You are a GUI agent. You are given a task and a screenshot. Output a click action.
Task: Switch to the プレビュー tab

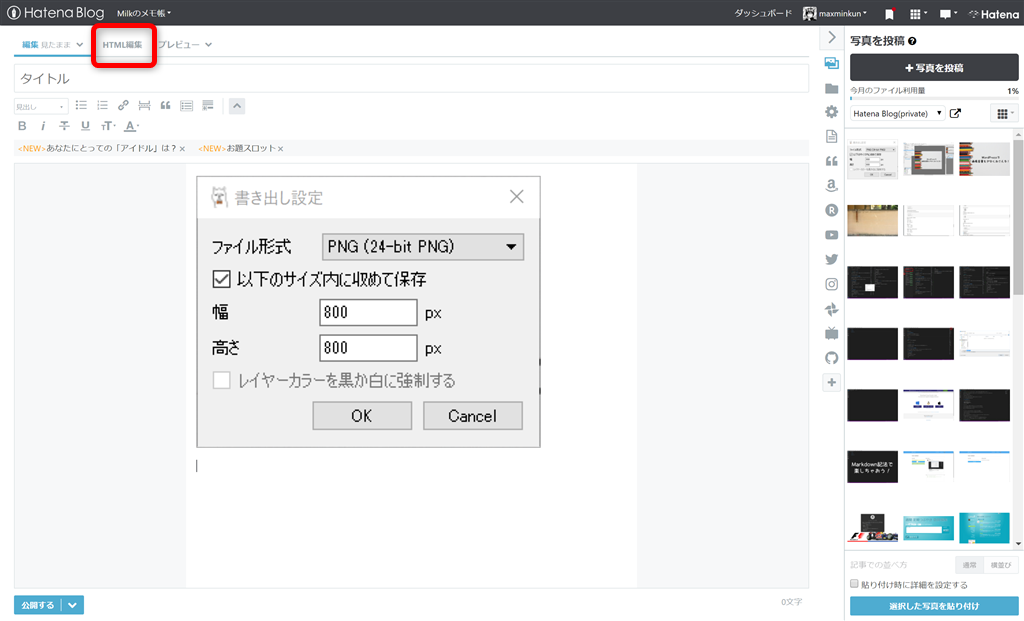pyautogui.click(x=185, y=44)
